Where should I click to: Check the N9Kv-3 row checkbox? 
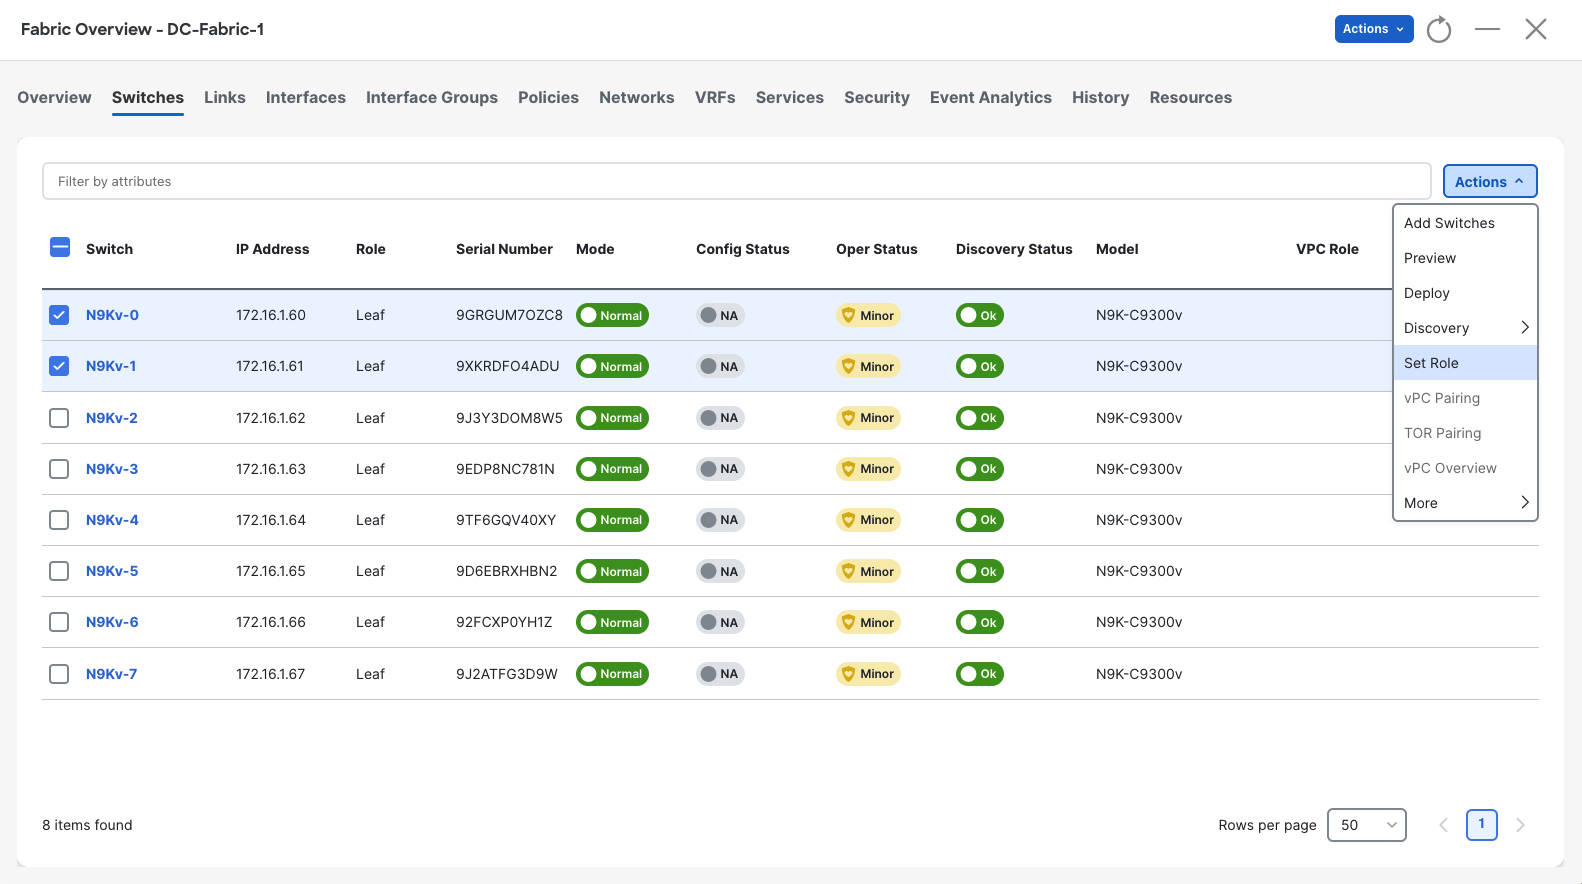click(59, 469)
